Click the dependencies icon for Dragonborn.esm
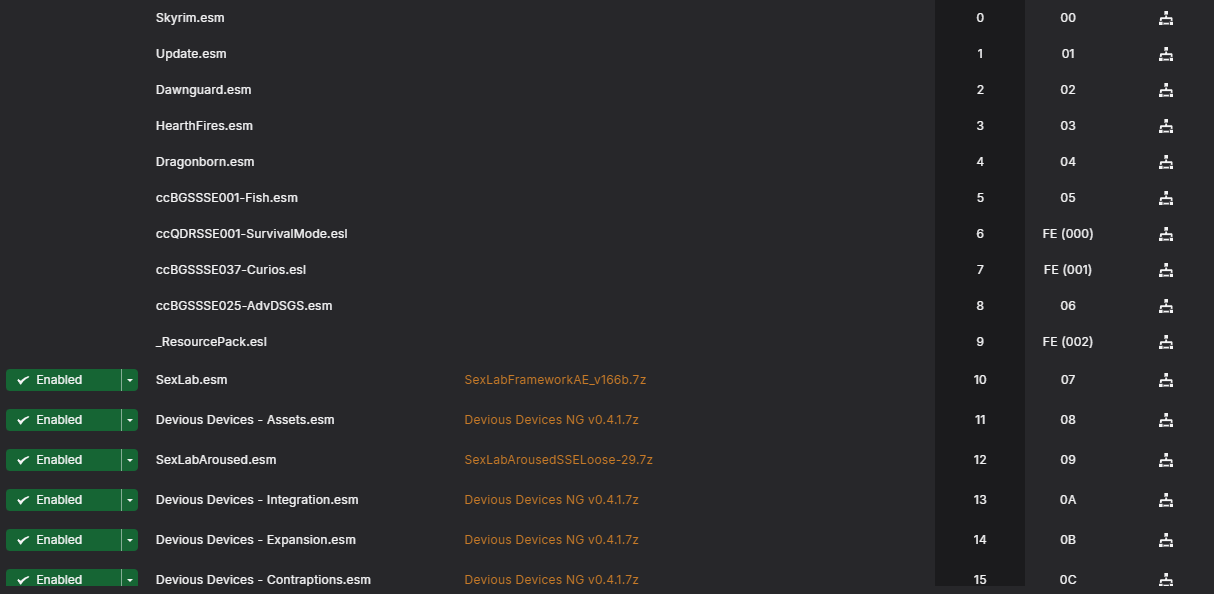 [x=1165, y=162]
